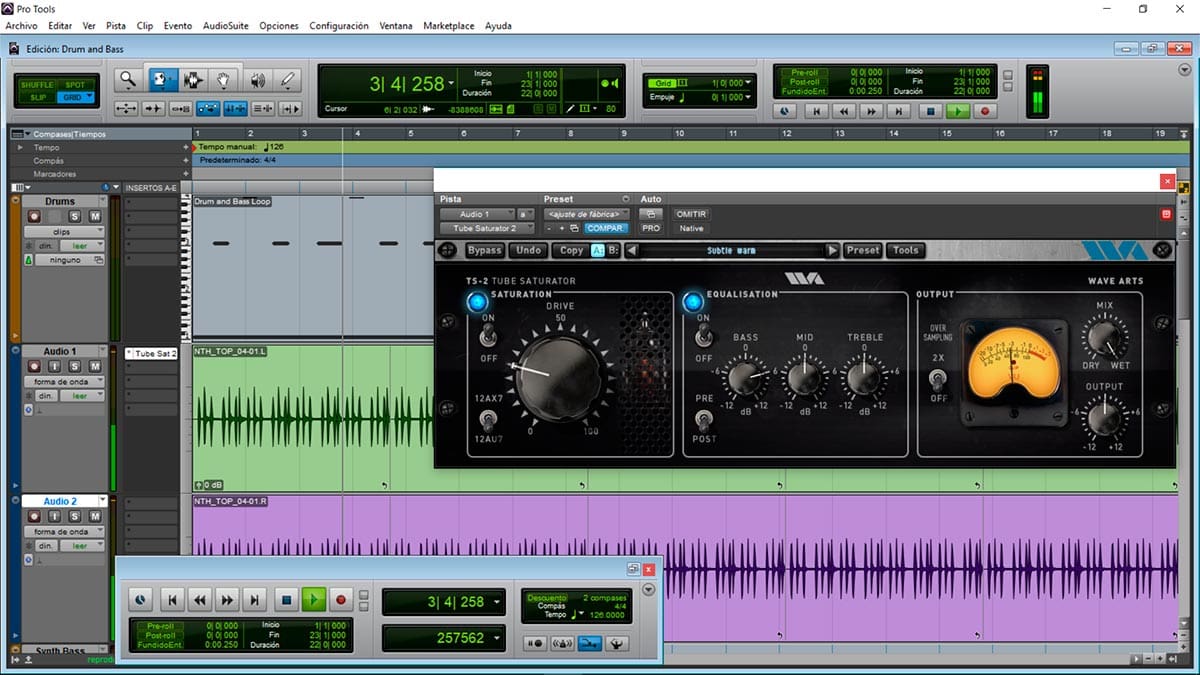Open the Opciones menu
This screenshot has width=1200, height=675.
pyautogui.click(x=279, y=26)
